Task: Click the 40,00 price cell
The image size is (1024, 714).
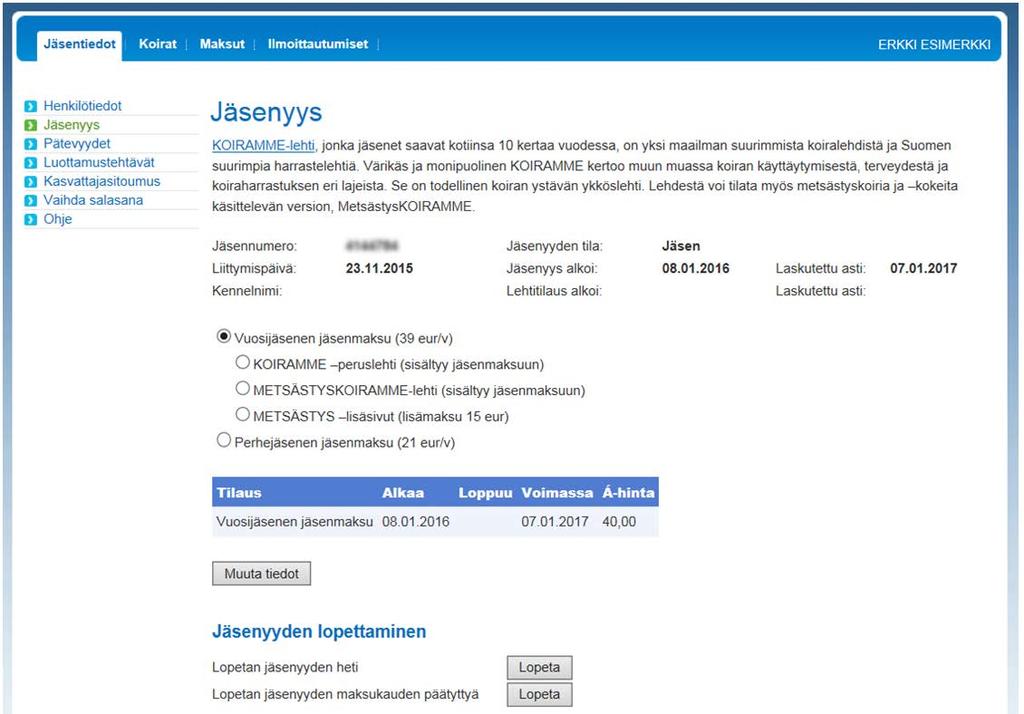Action: tap(619, 522)
